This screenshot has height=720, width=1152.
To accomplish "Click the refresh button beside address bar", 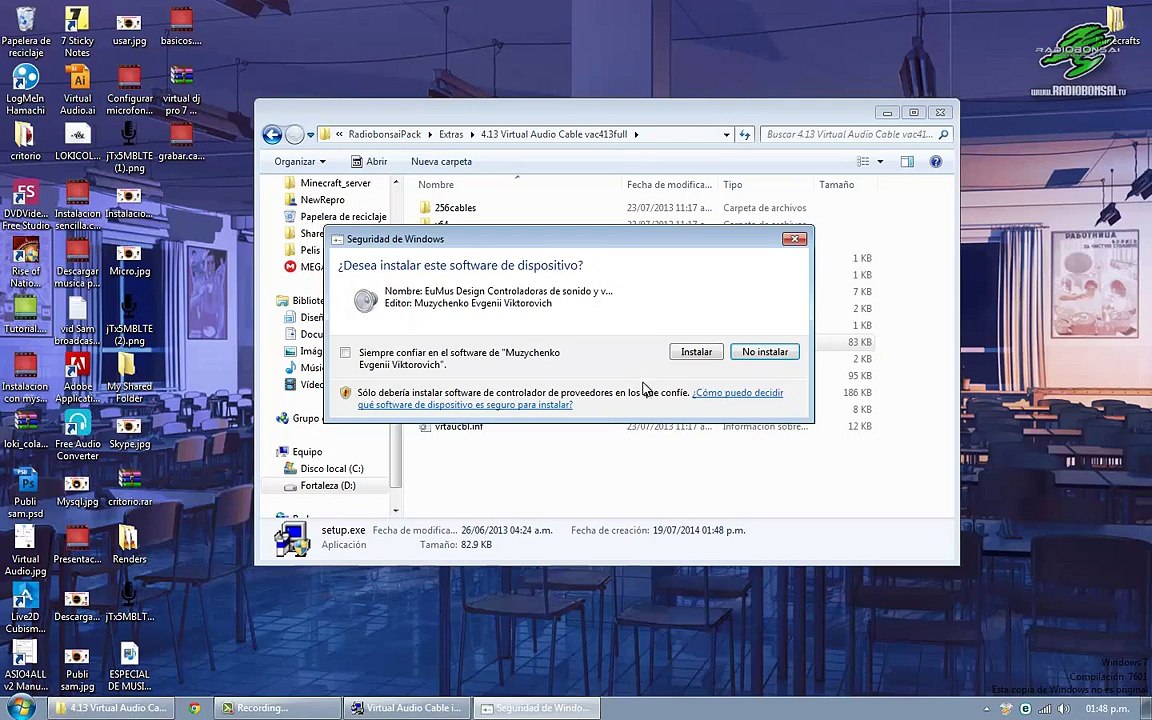I will [x=744, y=134].
